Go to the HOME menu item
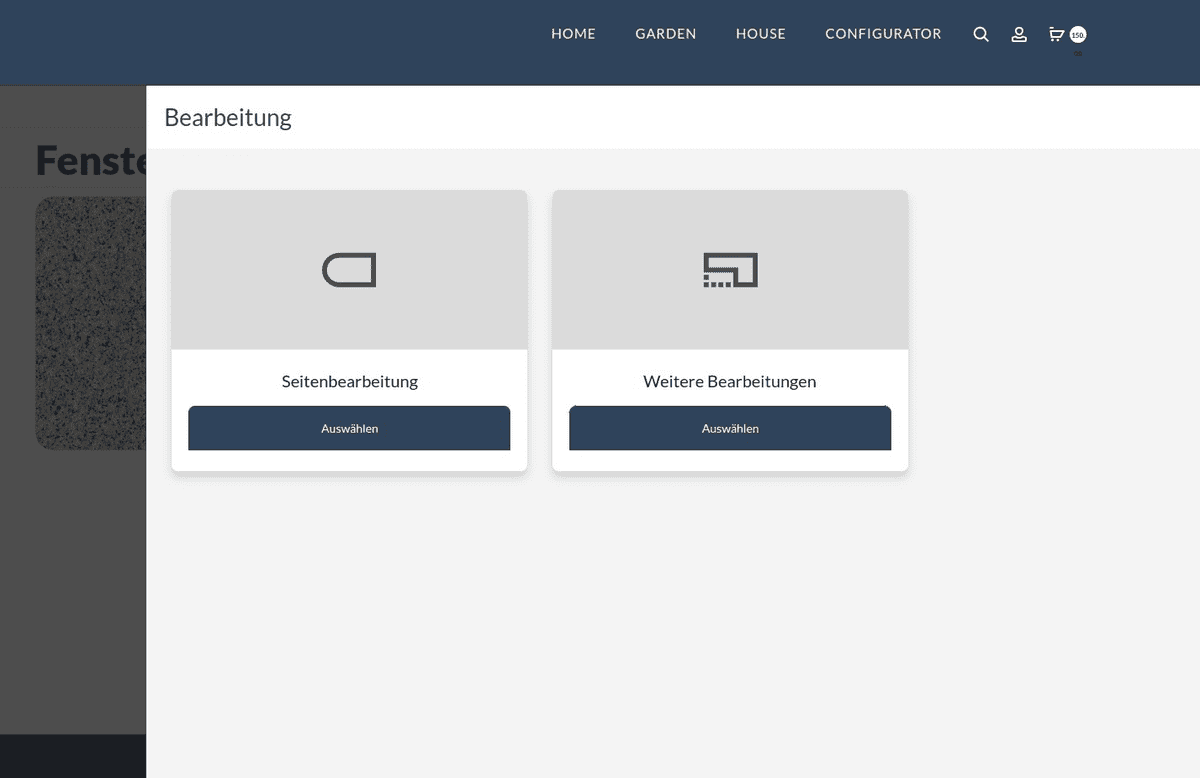This screenshot has width=1200, height=778. [573, 34]
